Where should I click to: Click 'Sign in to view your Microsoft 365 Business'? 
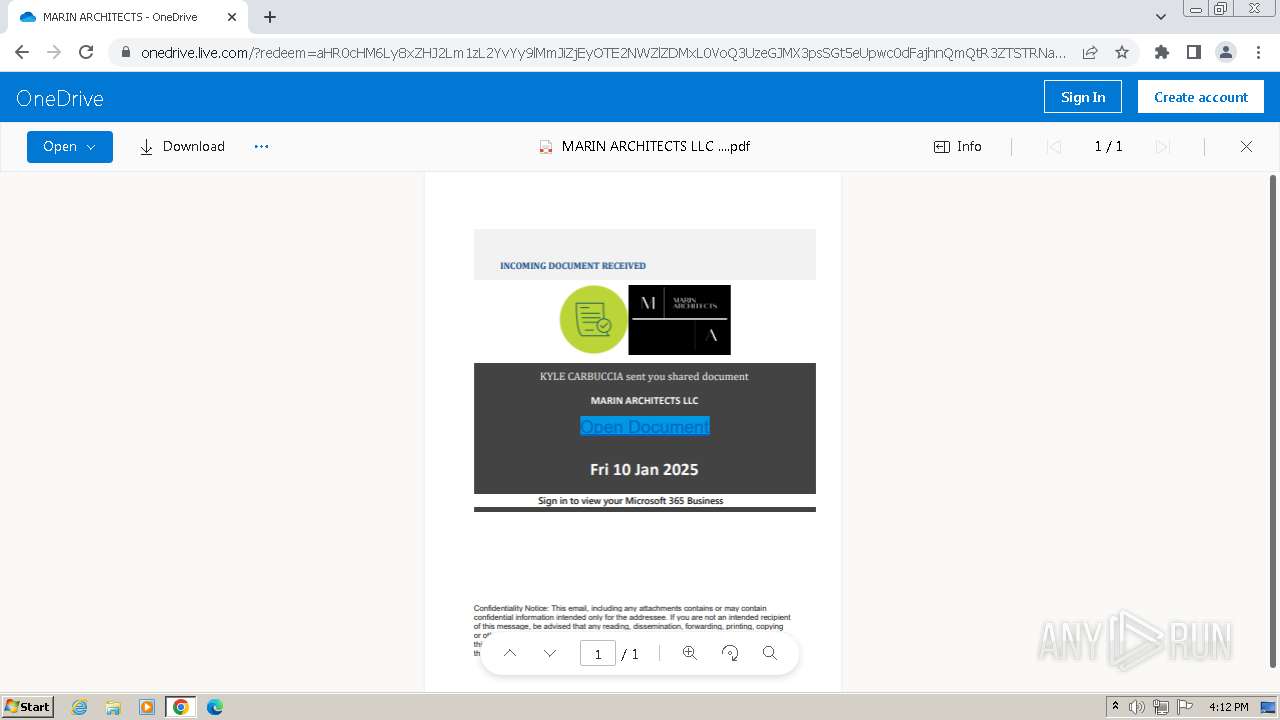click(630, 501)
